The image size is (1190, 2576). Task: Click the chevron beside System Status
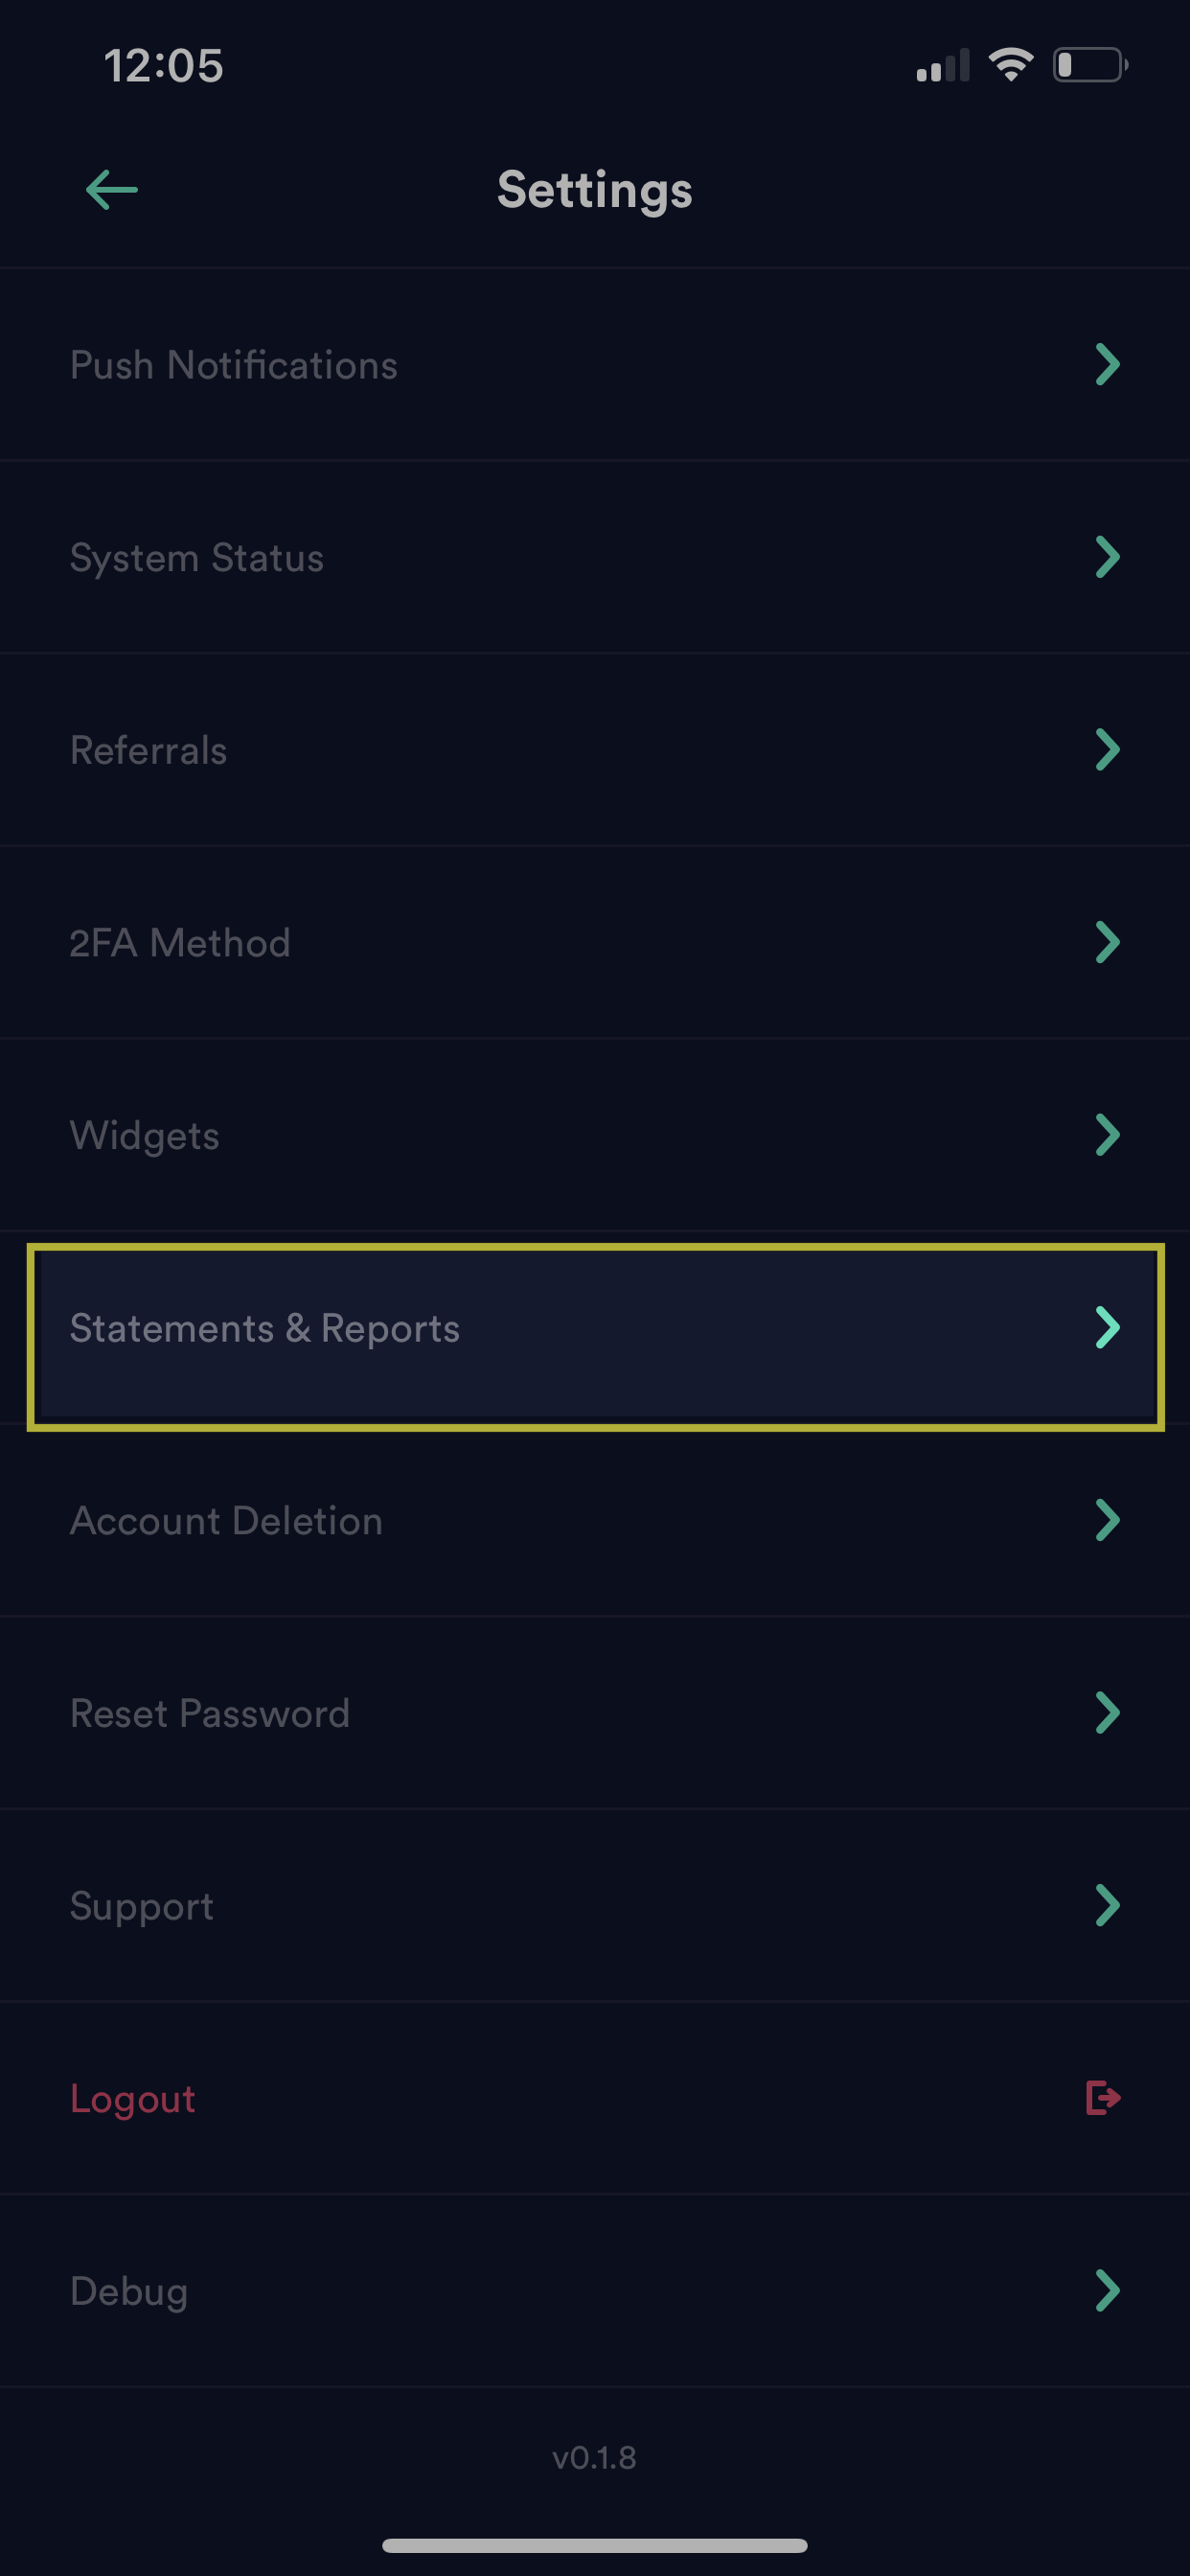1106,557
